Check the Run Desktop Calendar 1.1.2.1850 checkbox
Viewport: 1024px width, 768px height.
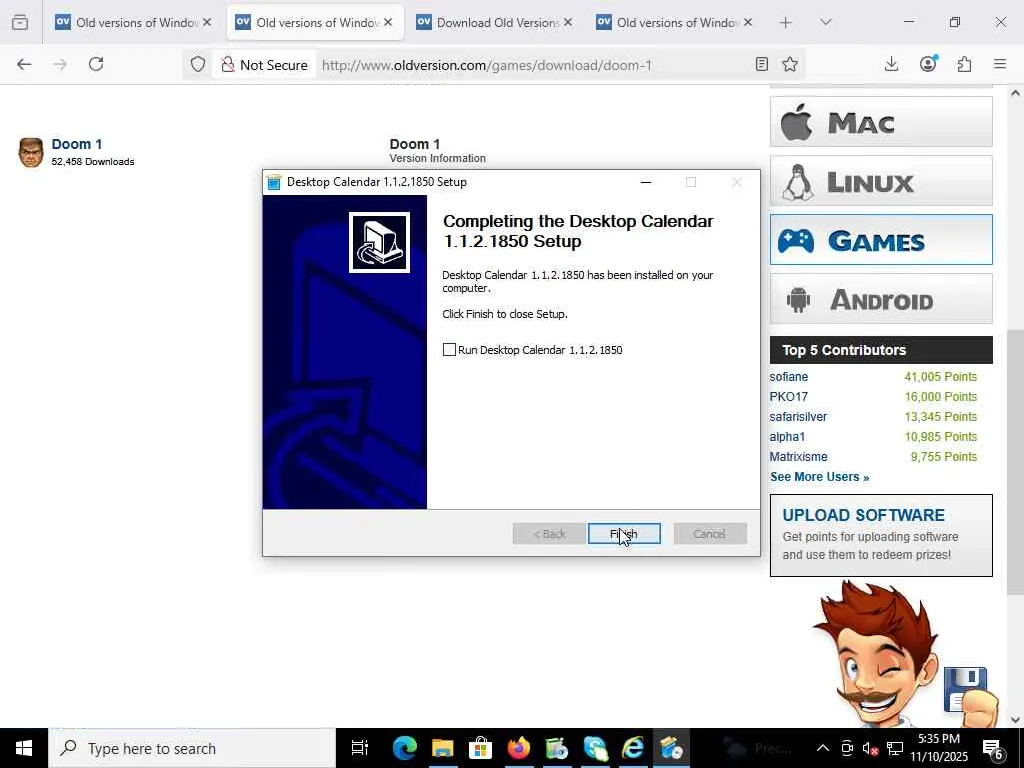click(449, 349)
